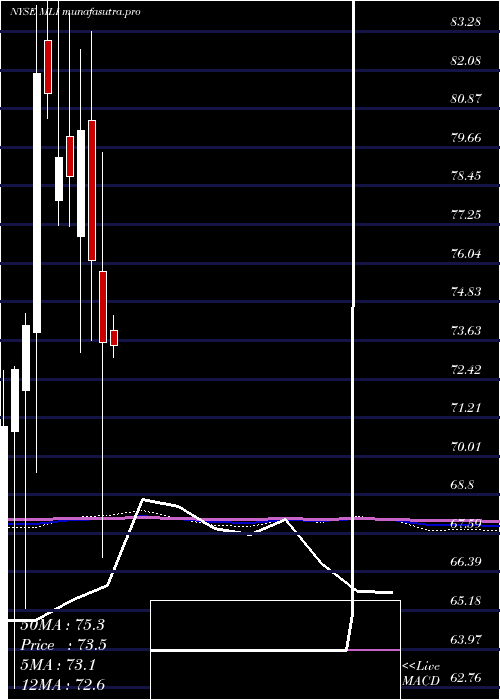Click the 73.63 price axis label
The width and height of the screenshot is (500, 700).
point(465,331)
